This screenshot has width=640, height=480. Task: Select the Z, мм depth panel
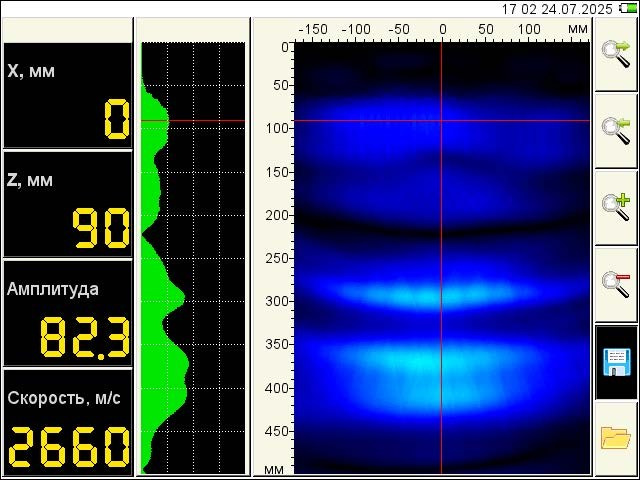coord(67,204)
